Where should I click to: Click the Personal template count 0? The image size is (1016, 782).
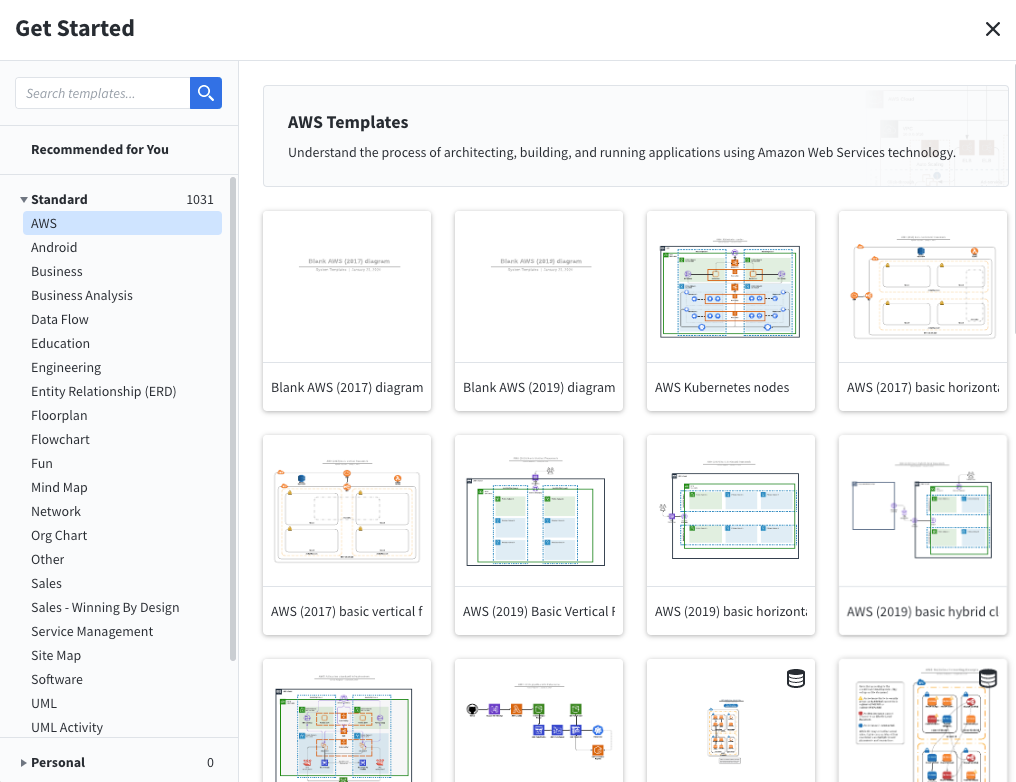click(x=210, y=763)
